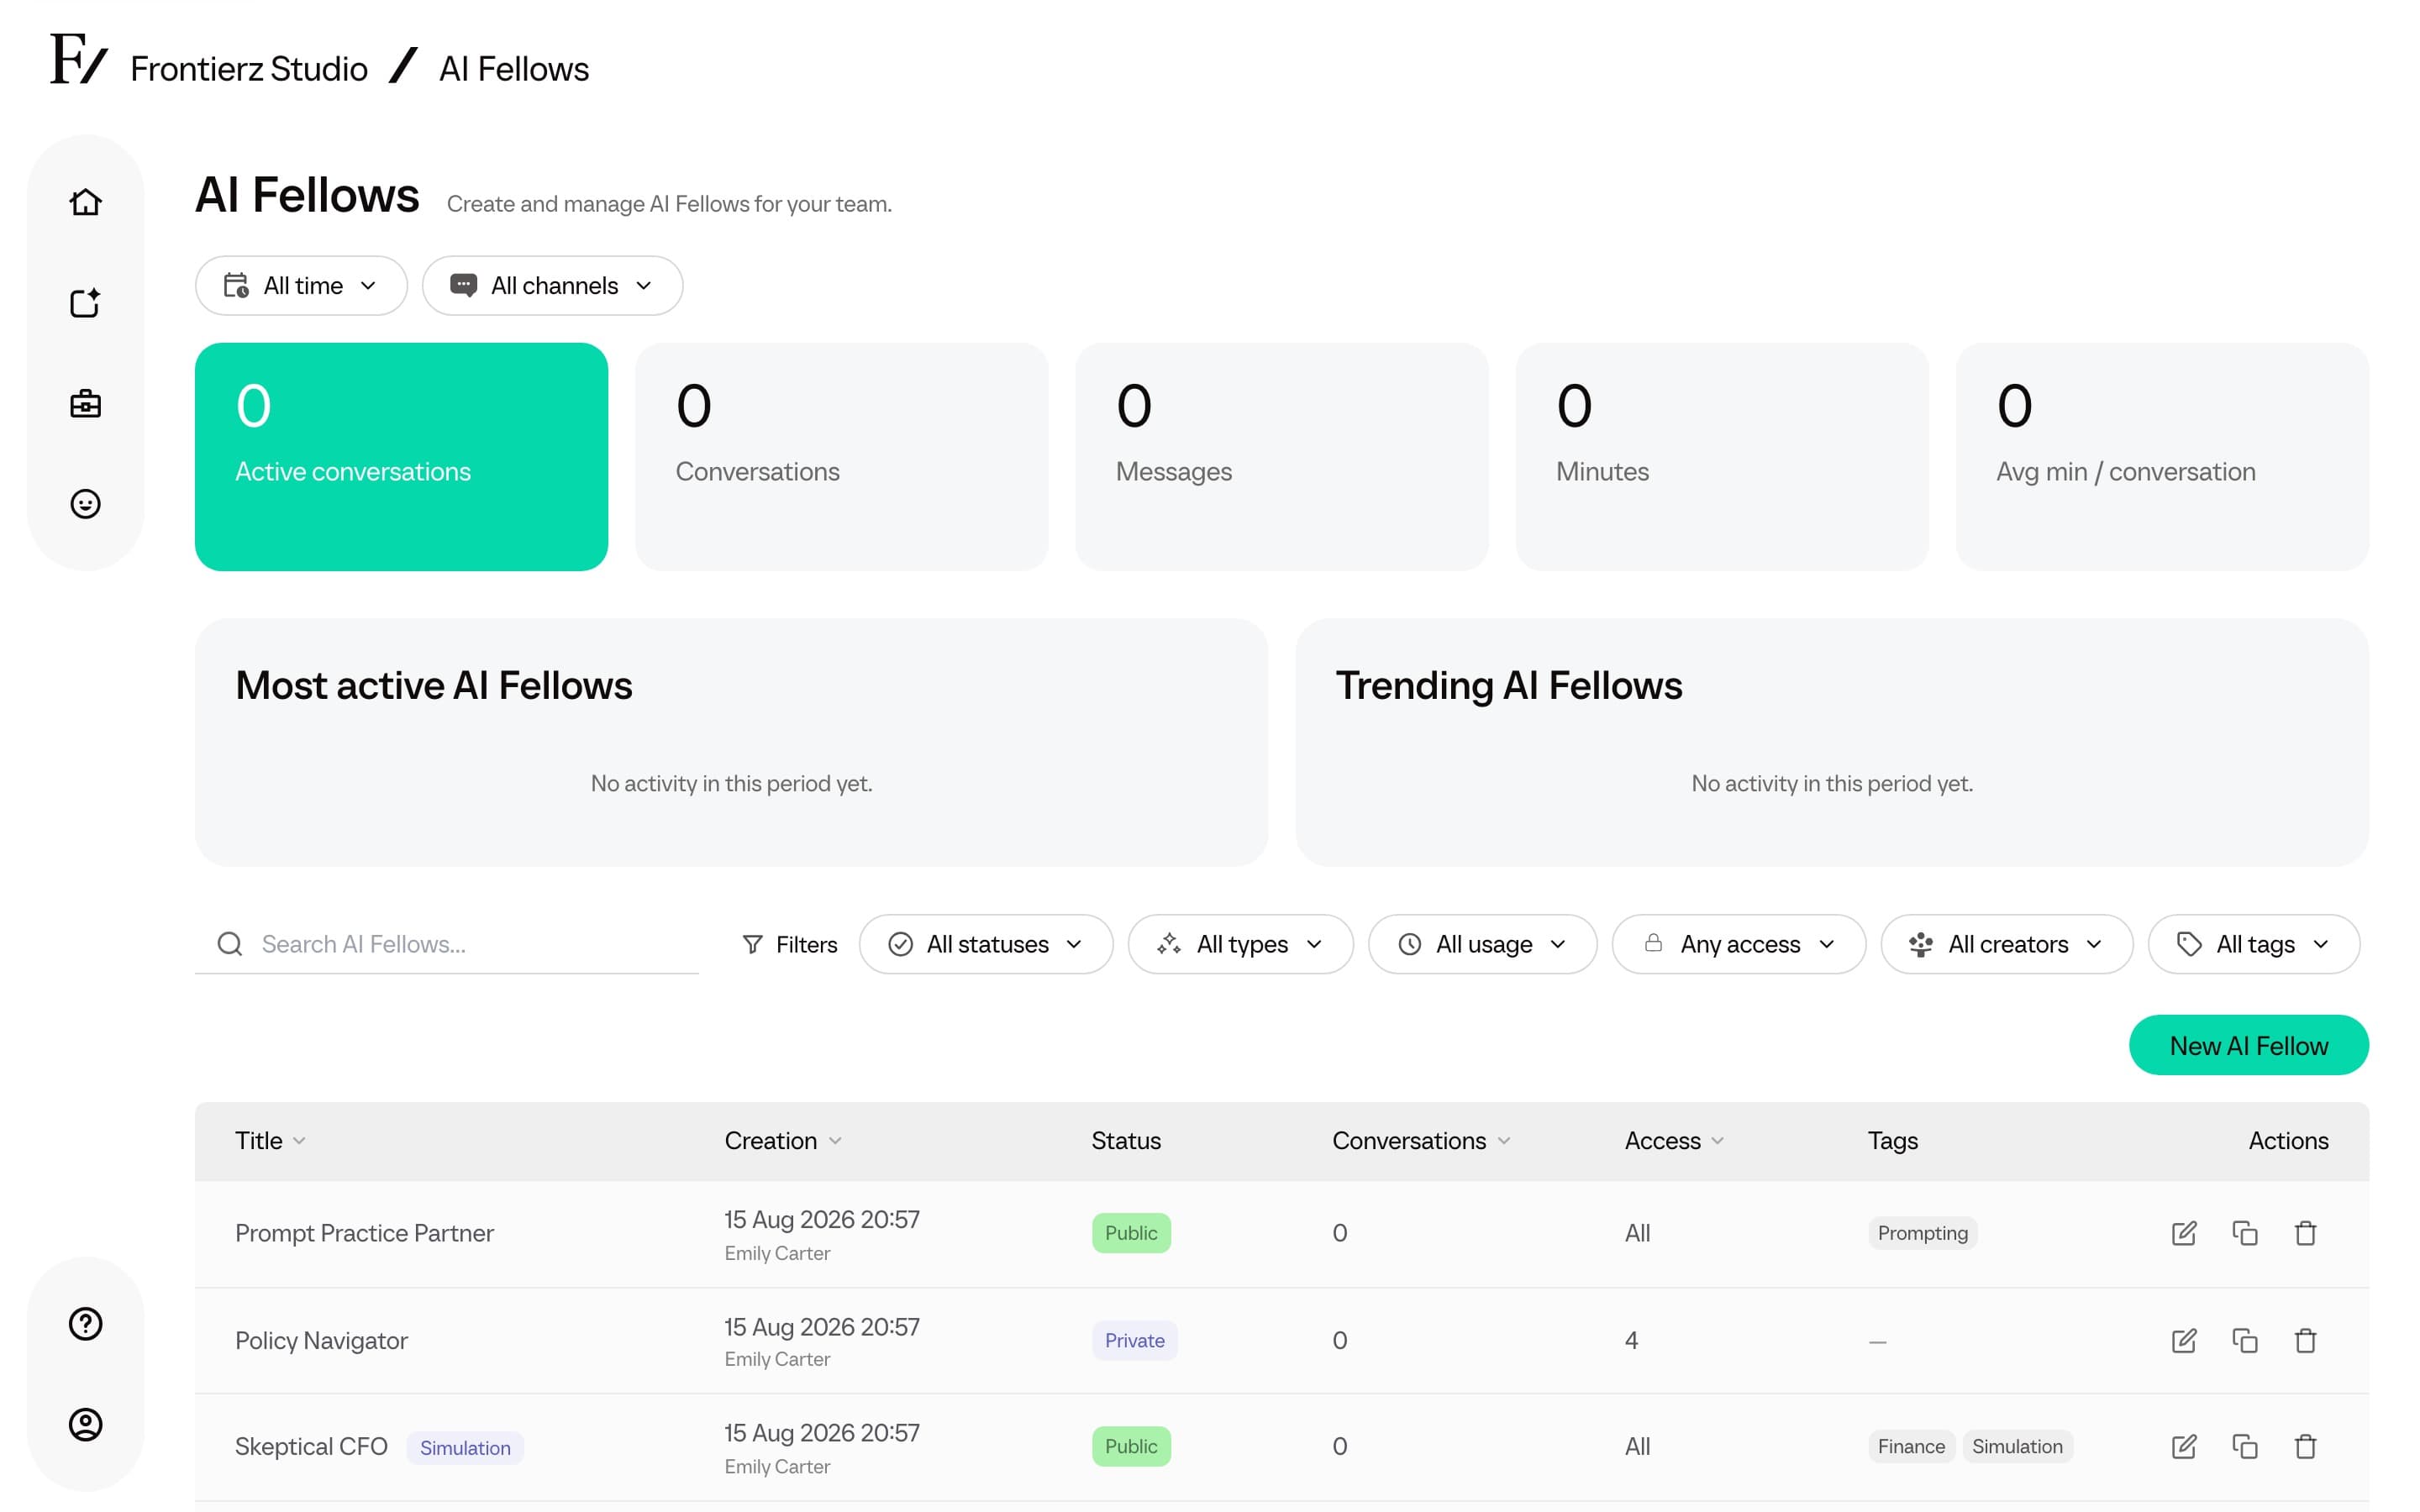The image size is (2420, 1512).
Task: Expand the Any access filter
Action: point(1739,944)
